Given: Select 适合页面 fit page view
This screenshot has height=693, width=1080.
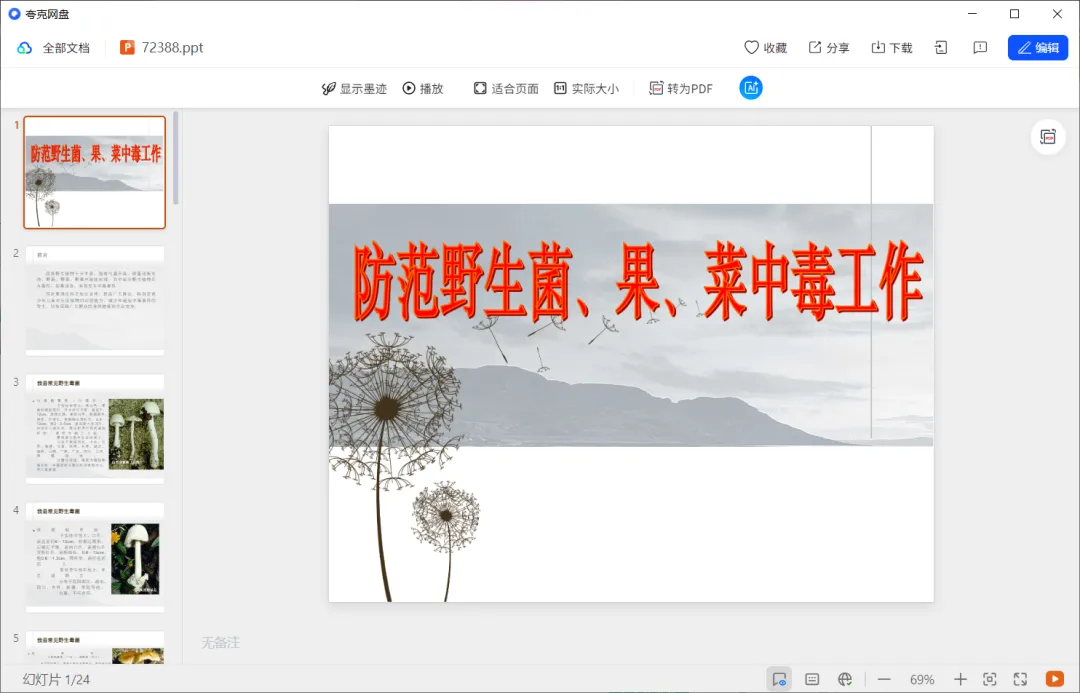Looking at the screenshot, I should coord(506,88).
